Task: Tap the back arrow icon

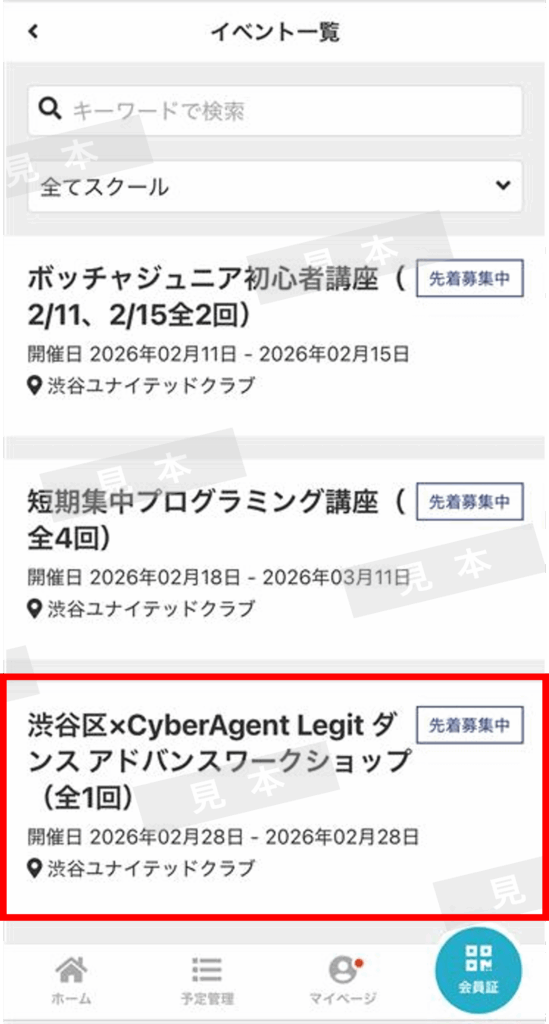Action: (x=34, y=31)
